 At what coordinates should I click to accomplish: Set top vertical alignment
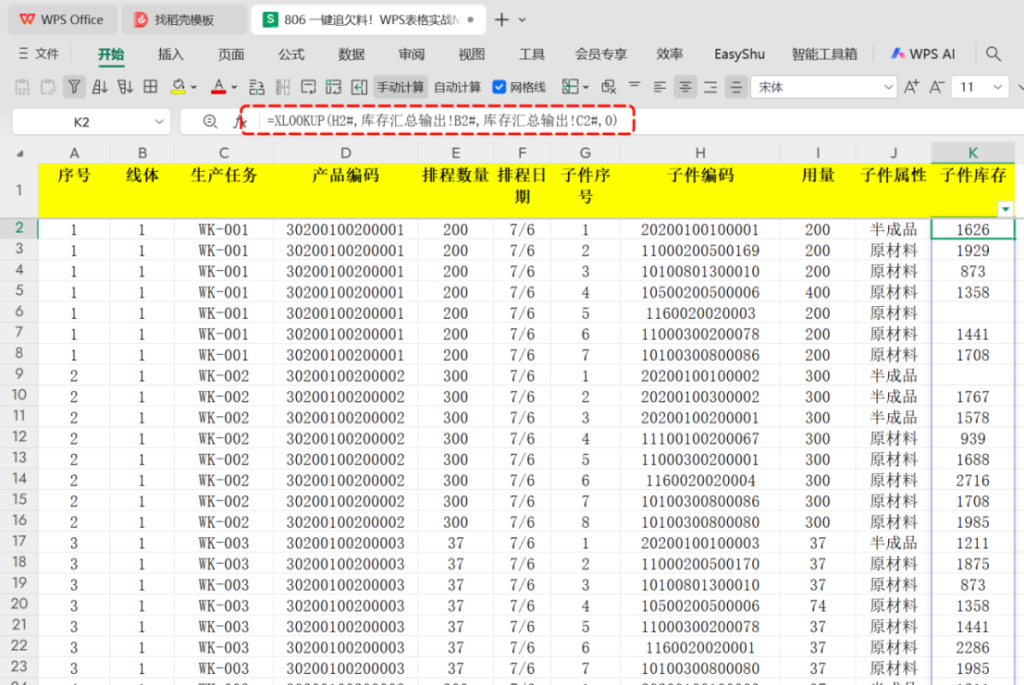[634, 86]
